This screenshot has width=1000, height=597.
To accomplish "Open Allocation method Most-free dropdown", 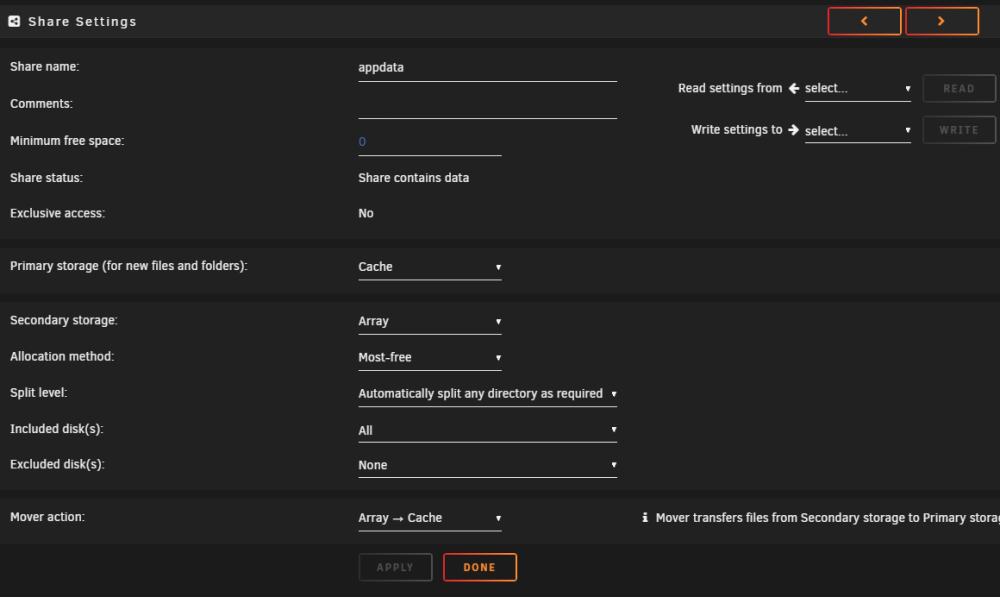I will [430, 357].
